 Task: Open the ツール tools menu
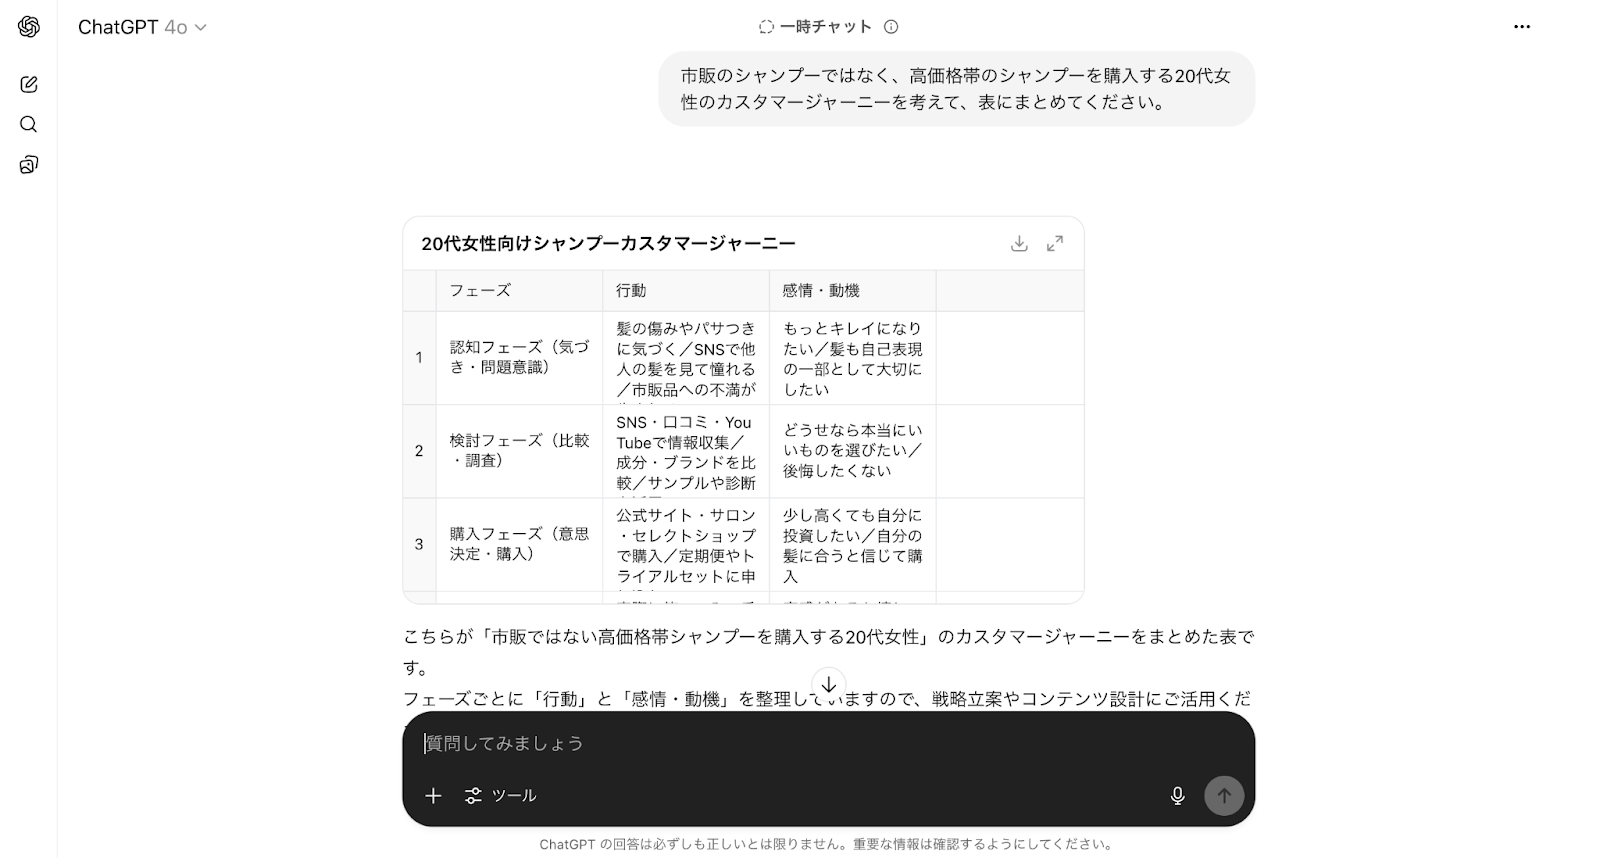point(500,796)
